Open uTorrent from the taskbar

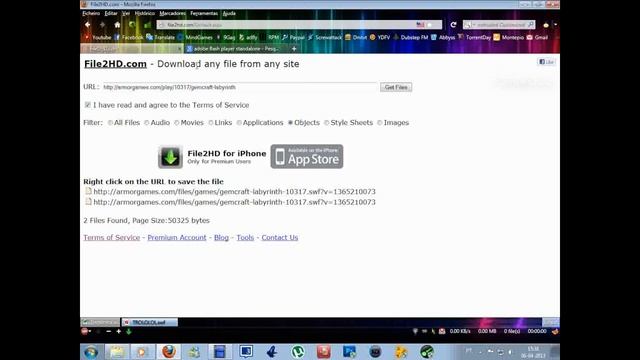coord(298,352)
